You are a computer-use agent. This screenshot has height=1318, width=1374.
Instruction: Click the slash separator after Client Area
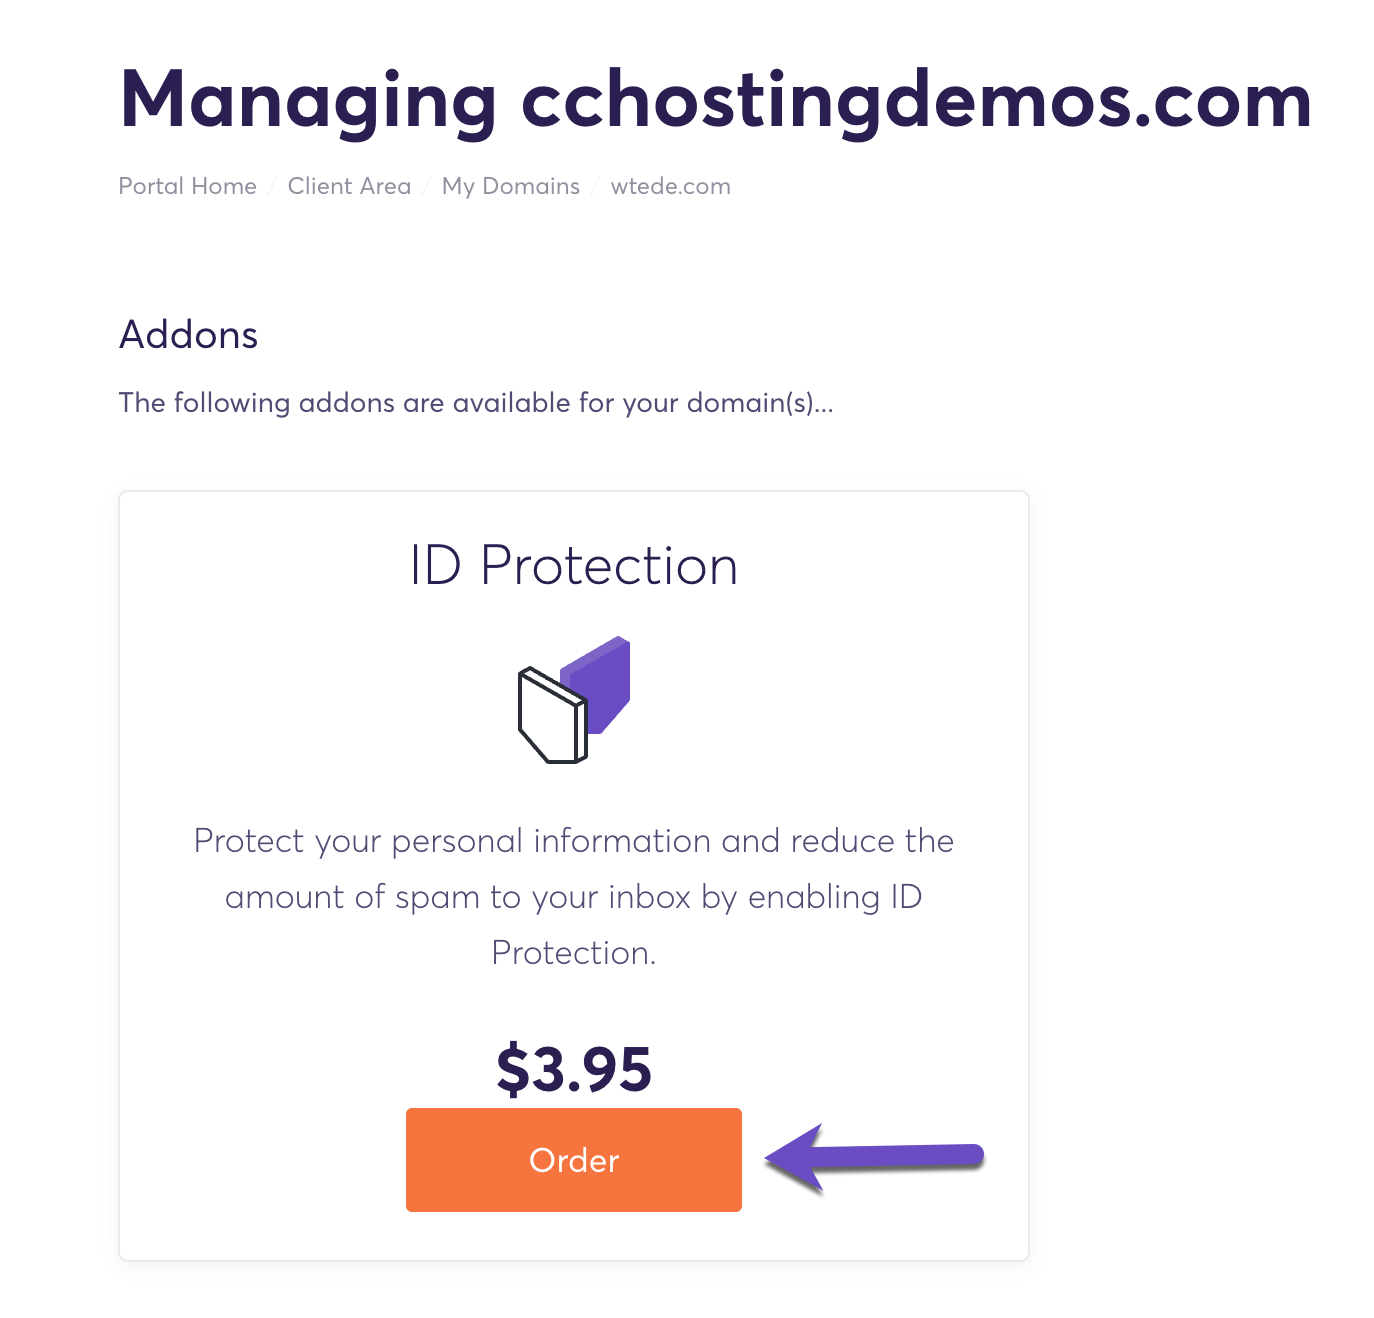(x=427, y=187)
